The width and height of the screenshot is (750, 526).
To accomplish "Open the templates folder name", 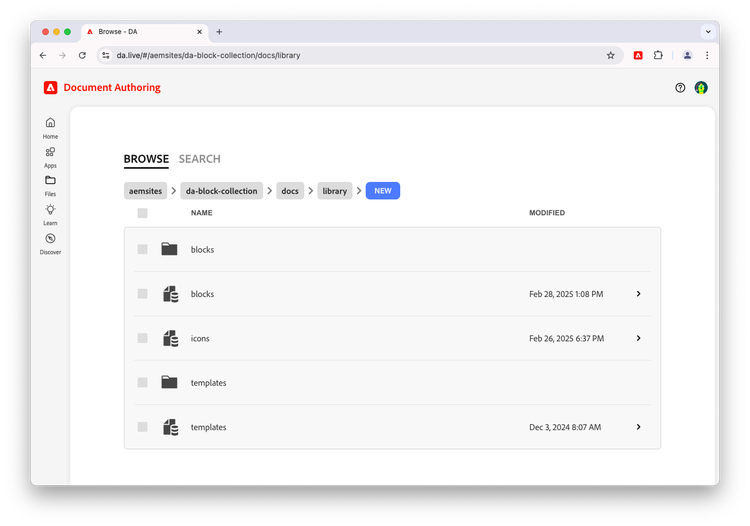I will [209, 383].
